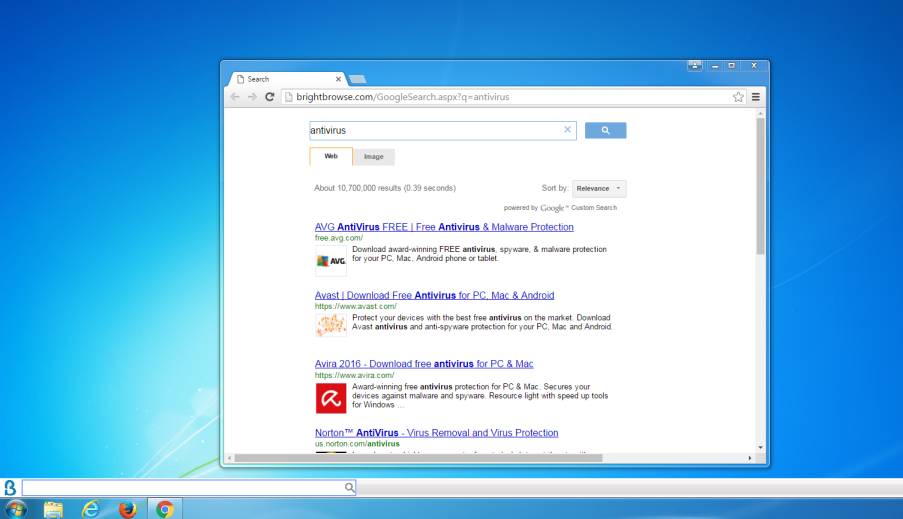Click the 'powered by Google Custom Search' text
Viewport: 903px width, 519px height.
click(x=560, y=207)
